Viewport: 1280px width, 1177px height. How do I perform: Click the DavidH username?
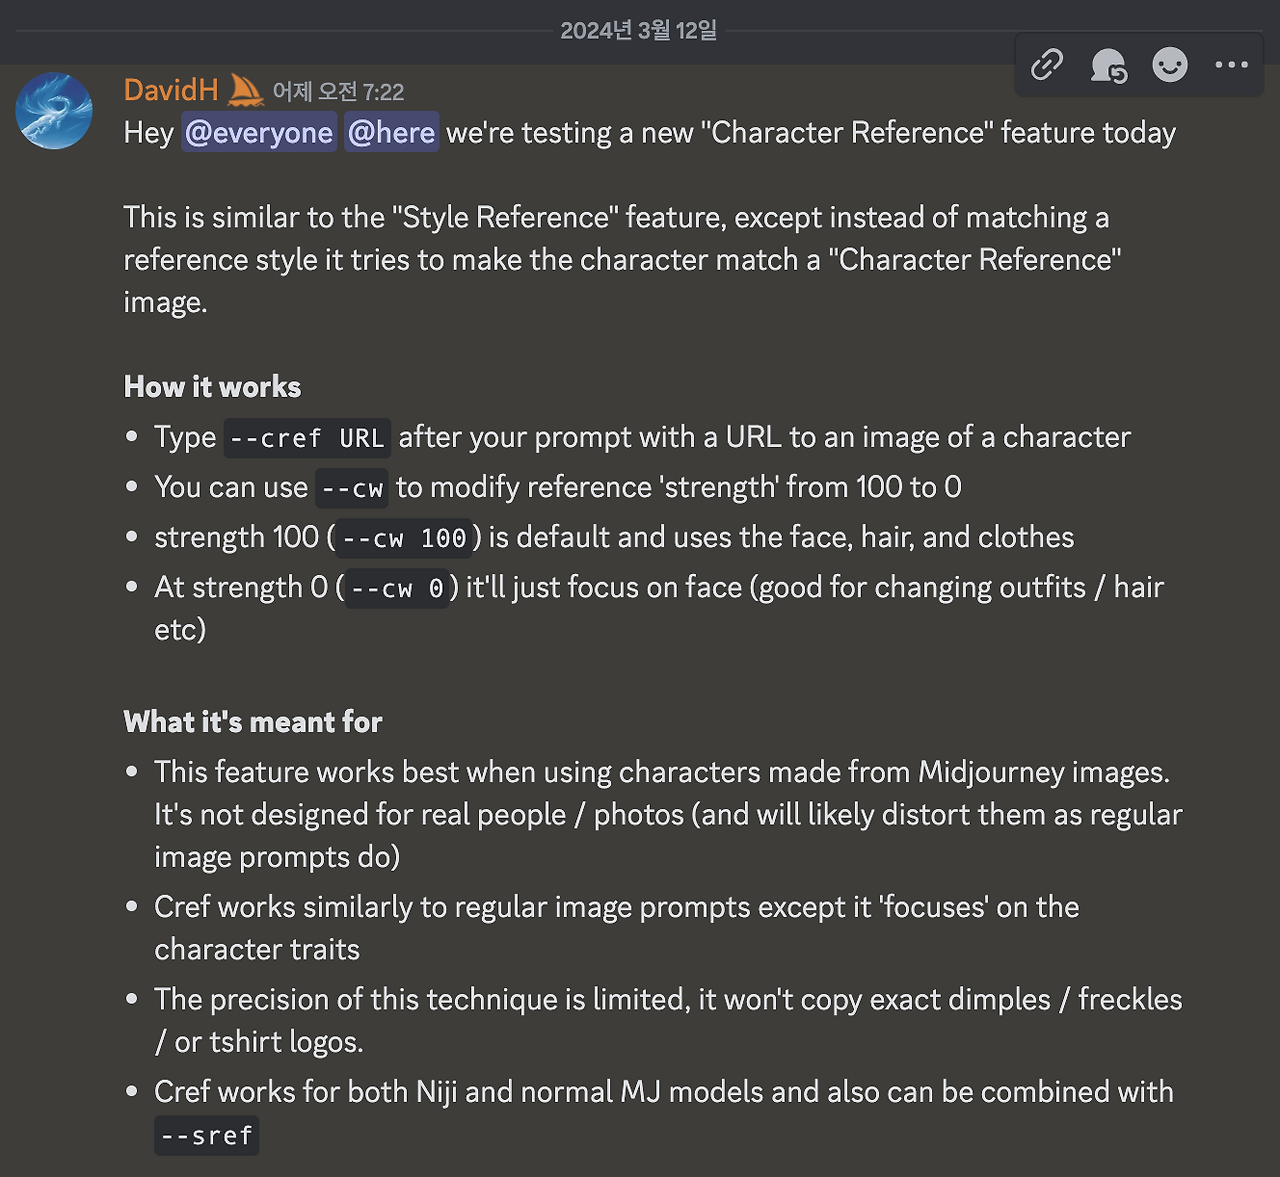point(171,91)
